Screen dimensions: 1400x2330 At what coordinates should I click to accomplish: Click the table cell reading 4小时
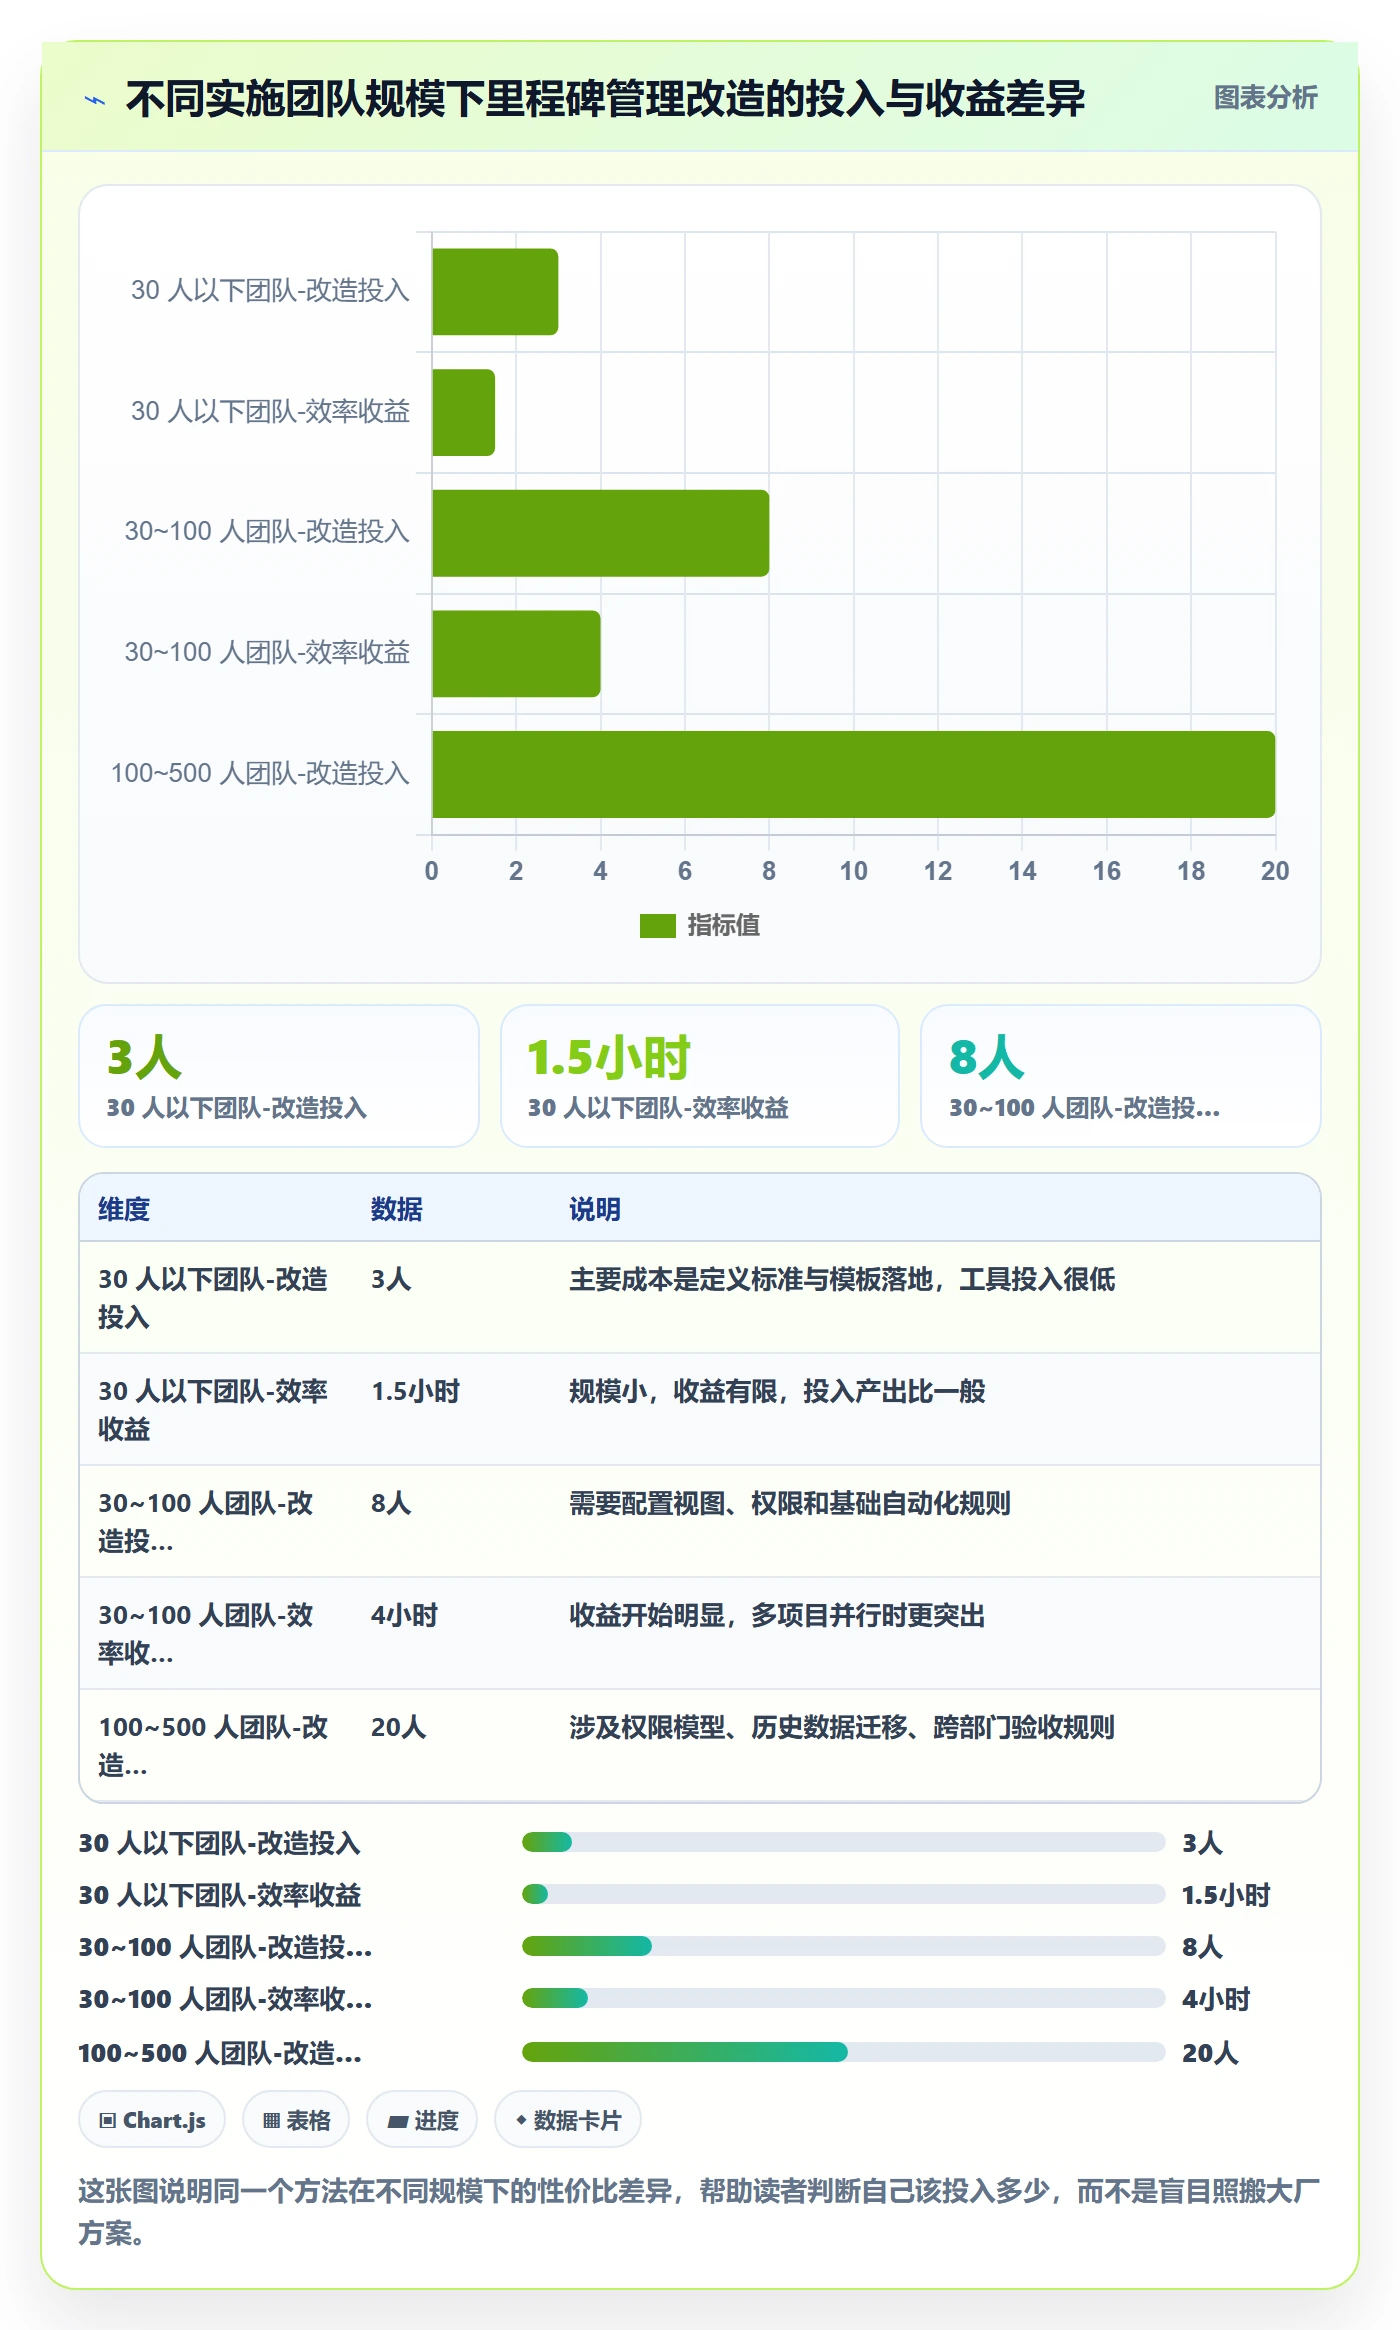pos(404,1616)
